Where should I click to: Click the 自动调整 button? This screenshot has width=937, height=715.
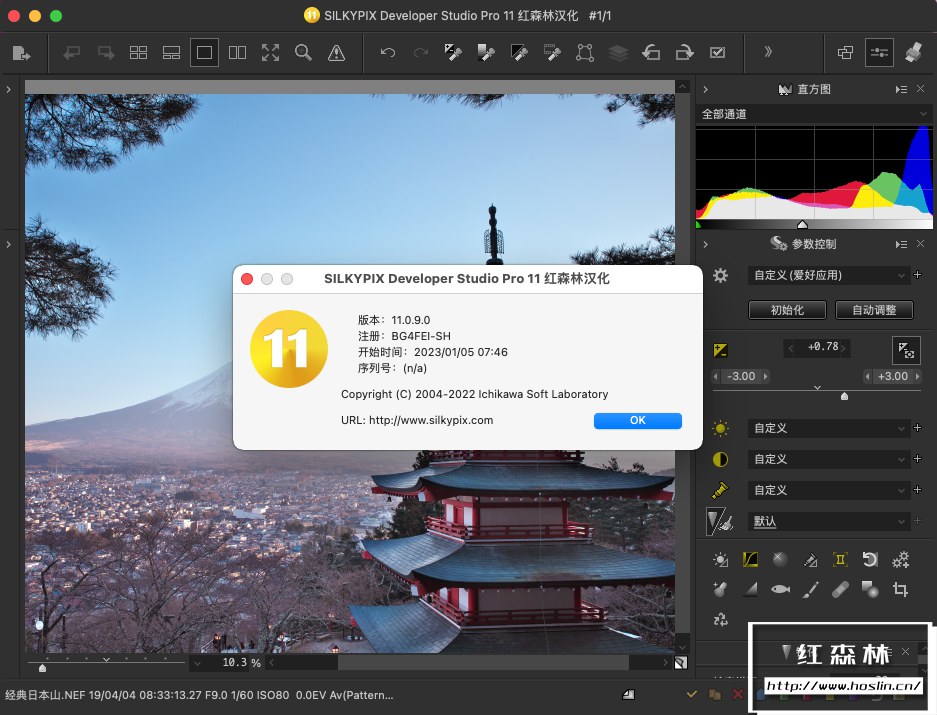(874, 310)
